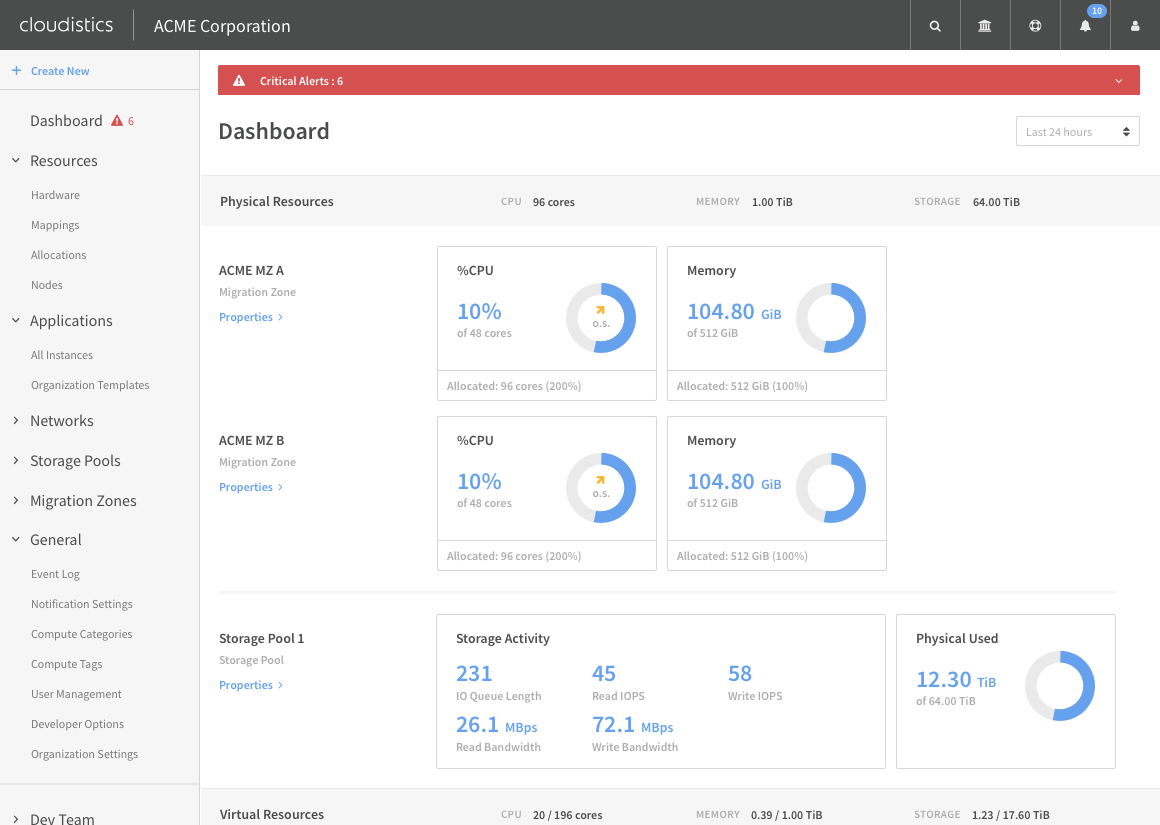Click Physical Resources 64.00 TiB storage value
The height and width of the screenshot is (825, 1160).
(996, 202)
